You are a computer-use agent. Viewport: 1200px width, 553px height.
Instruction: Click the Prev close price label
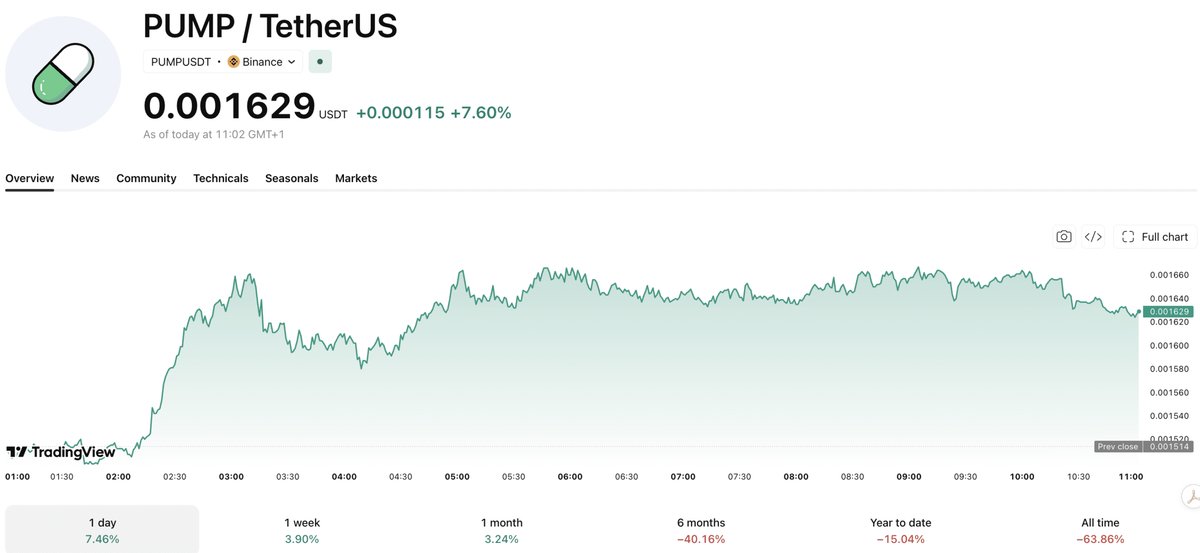[x=1117, y=447]
